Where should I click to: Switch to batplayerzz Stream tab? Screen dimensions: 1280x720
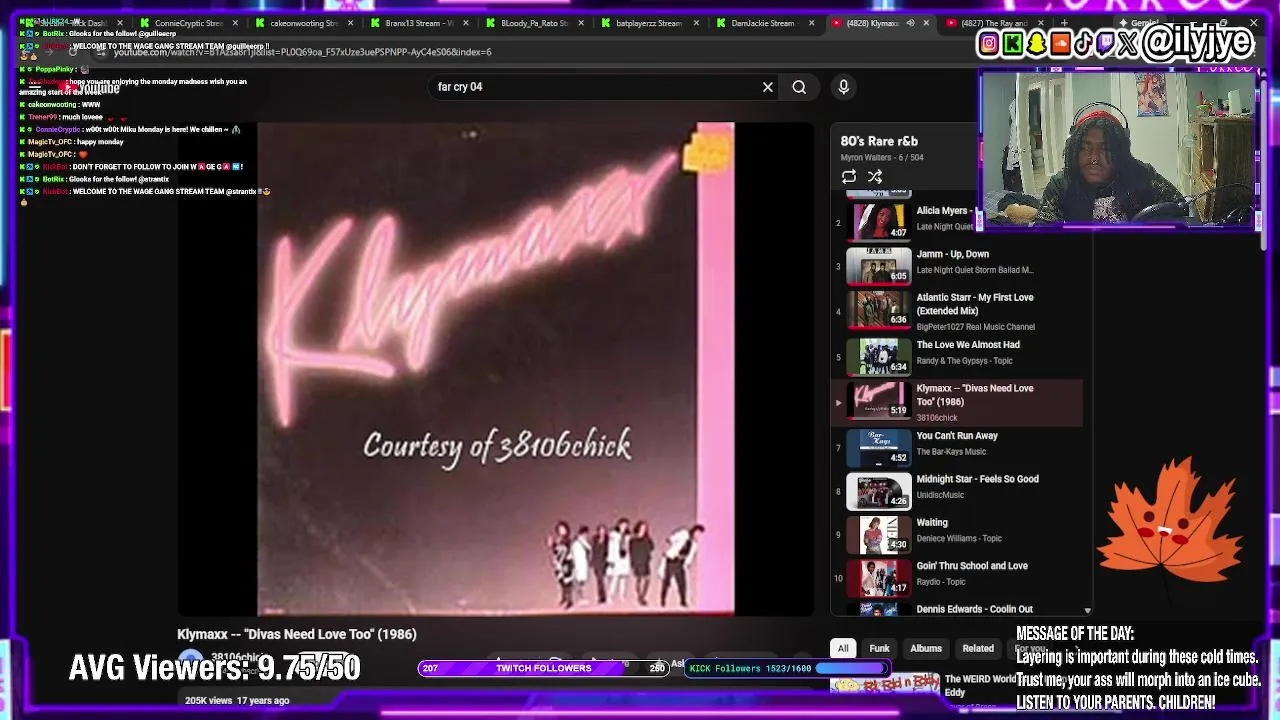pos(649,23)
